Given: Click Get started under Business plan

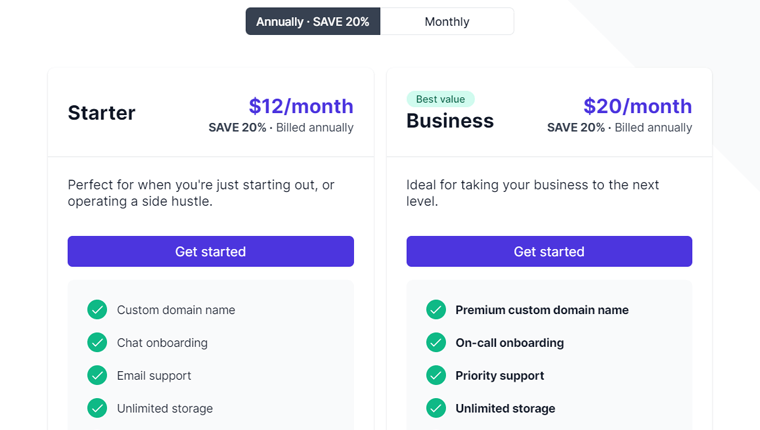Looking at the screenshot, I should 549,251.
